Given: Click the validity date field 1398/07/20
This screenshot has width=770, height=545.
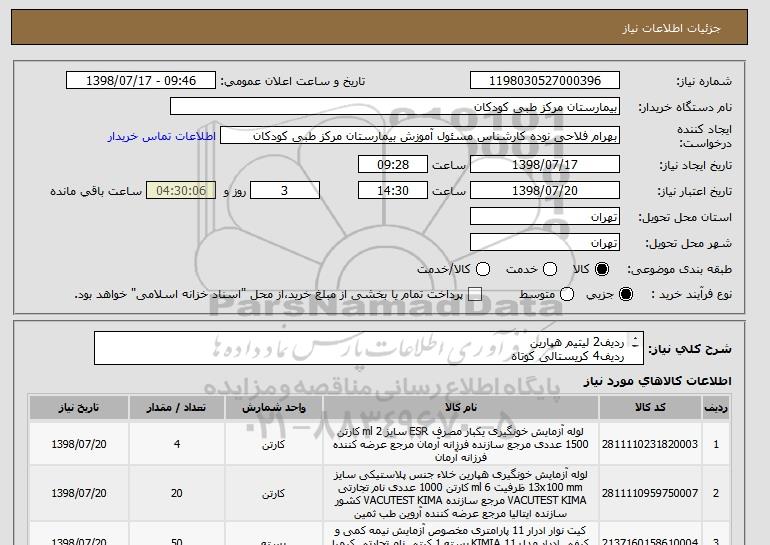Looking at the screenshot, I should tap(545, 191).
